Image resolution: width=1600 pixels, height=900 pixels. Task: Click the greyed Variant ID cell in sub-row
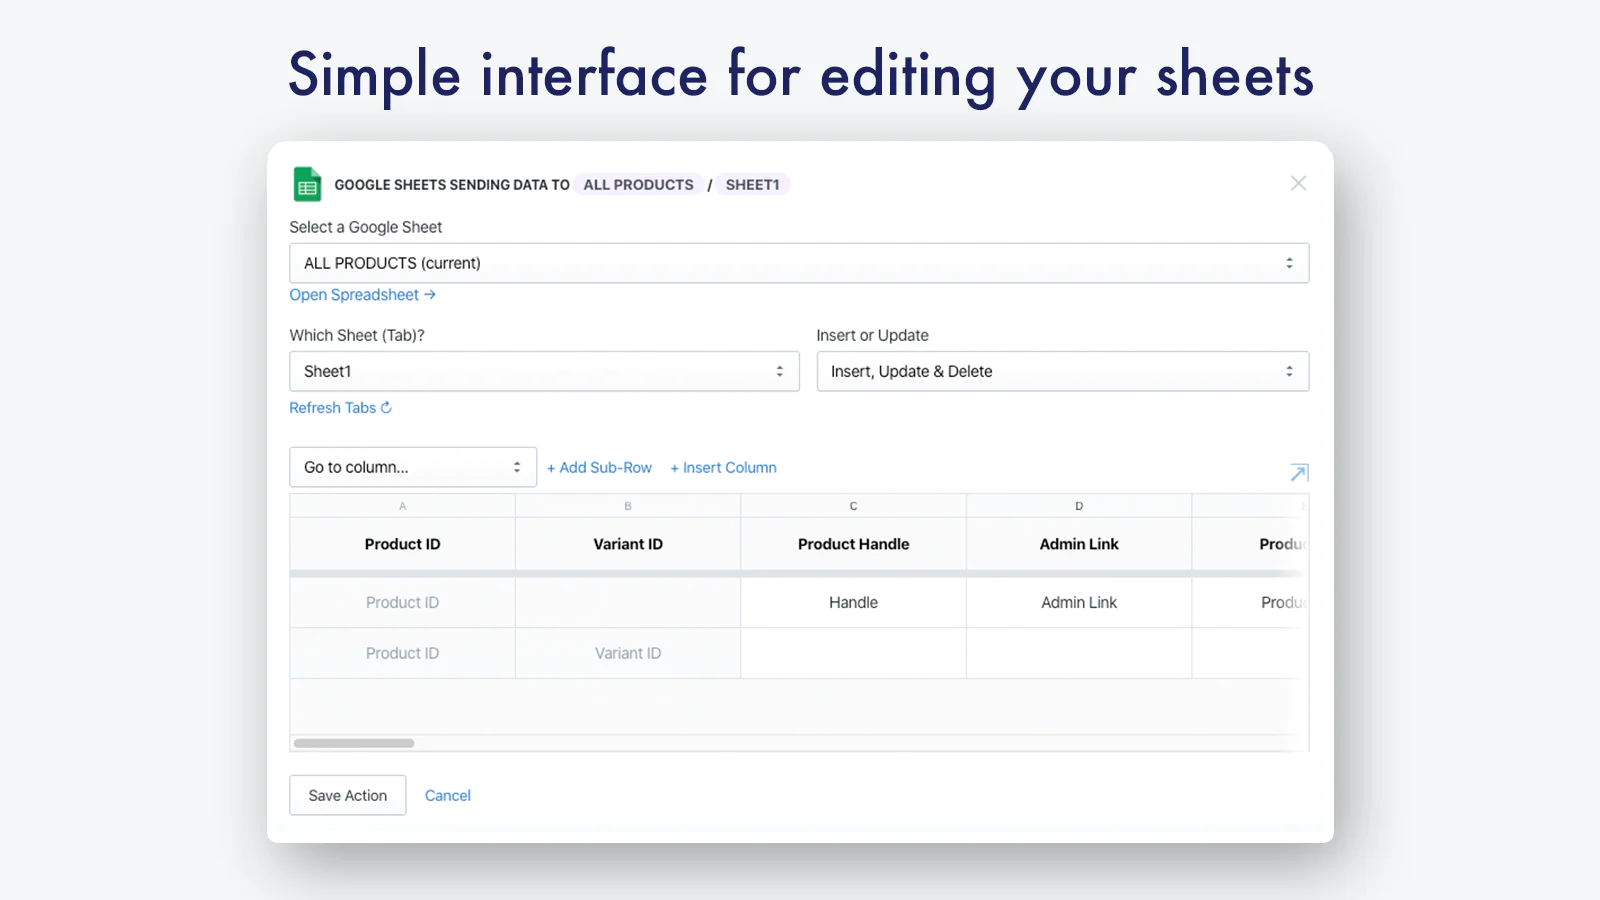point(628,653)
